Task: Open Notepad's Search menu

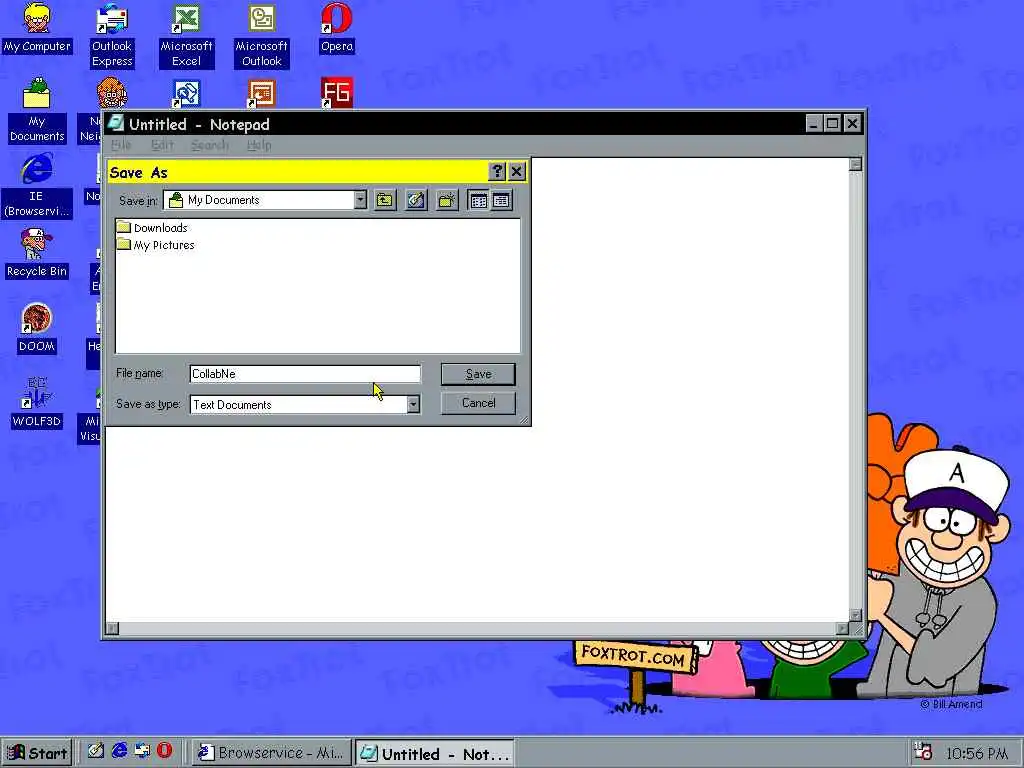Action: point(210,145)
